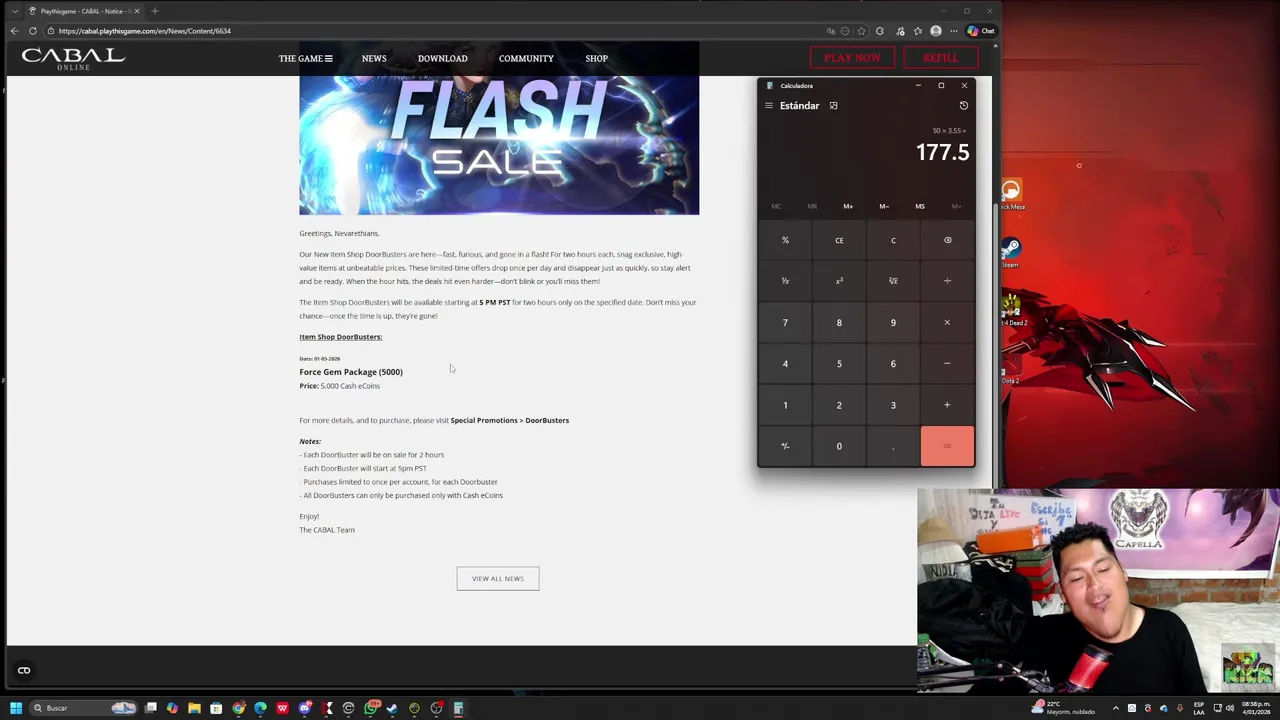
Task: Open Google Chrome from the taskbar
Action: click(x=238, y=708)
